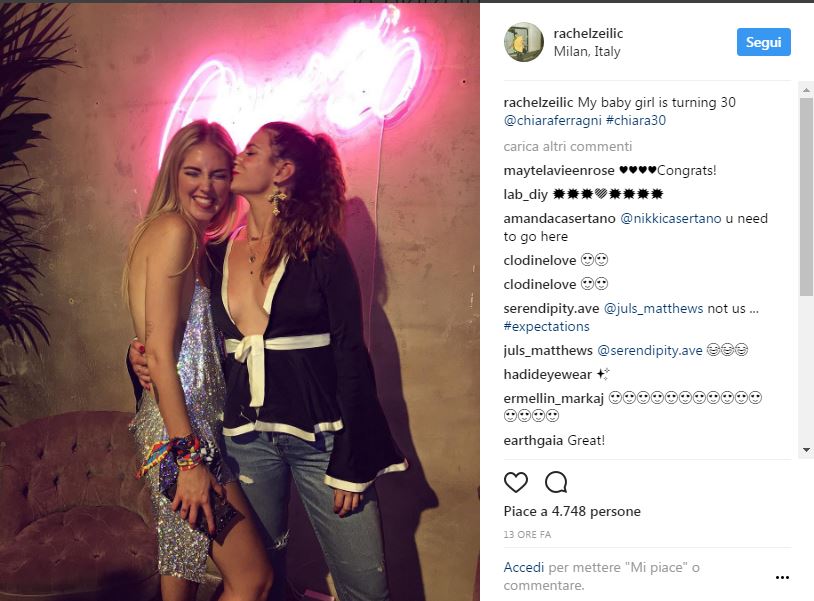Image resolution: width=814 pixels, height=601 pixels.
Task: Open the @nikkicasertano mention
Action: (671, 218)
